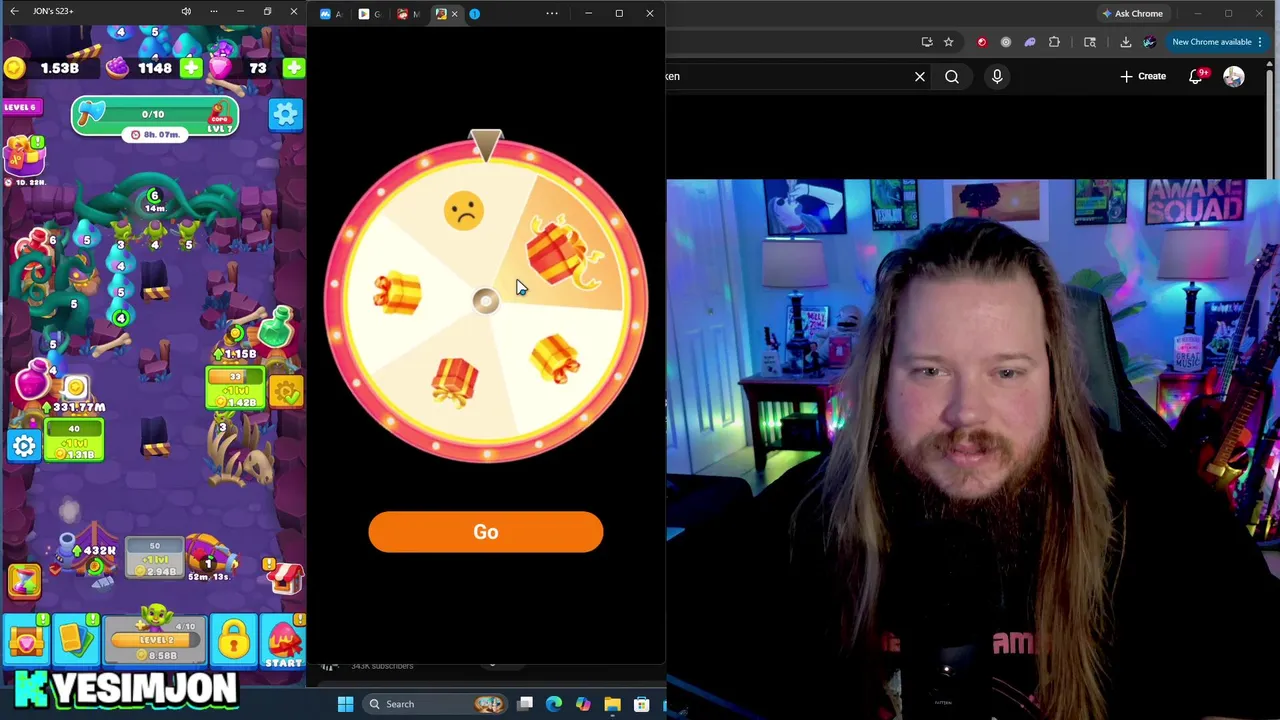
Task: Open the cards collection button
Action: point(75,641)
